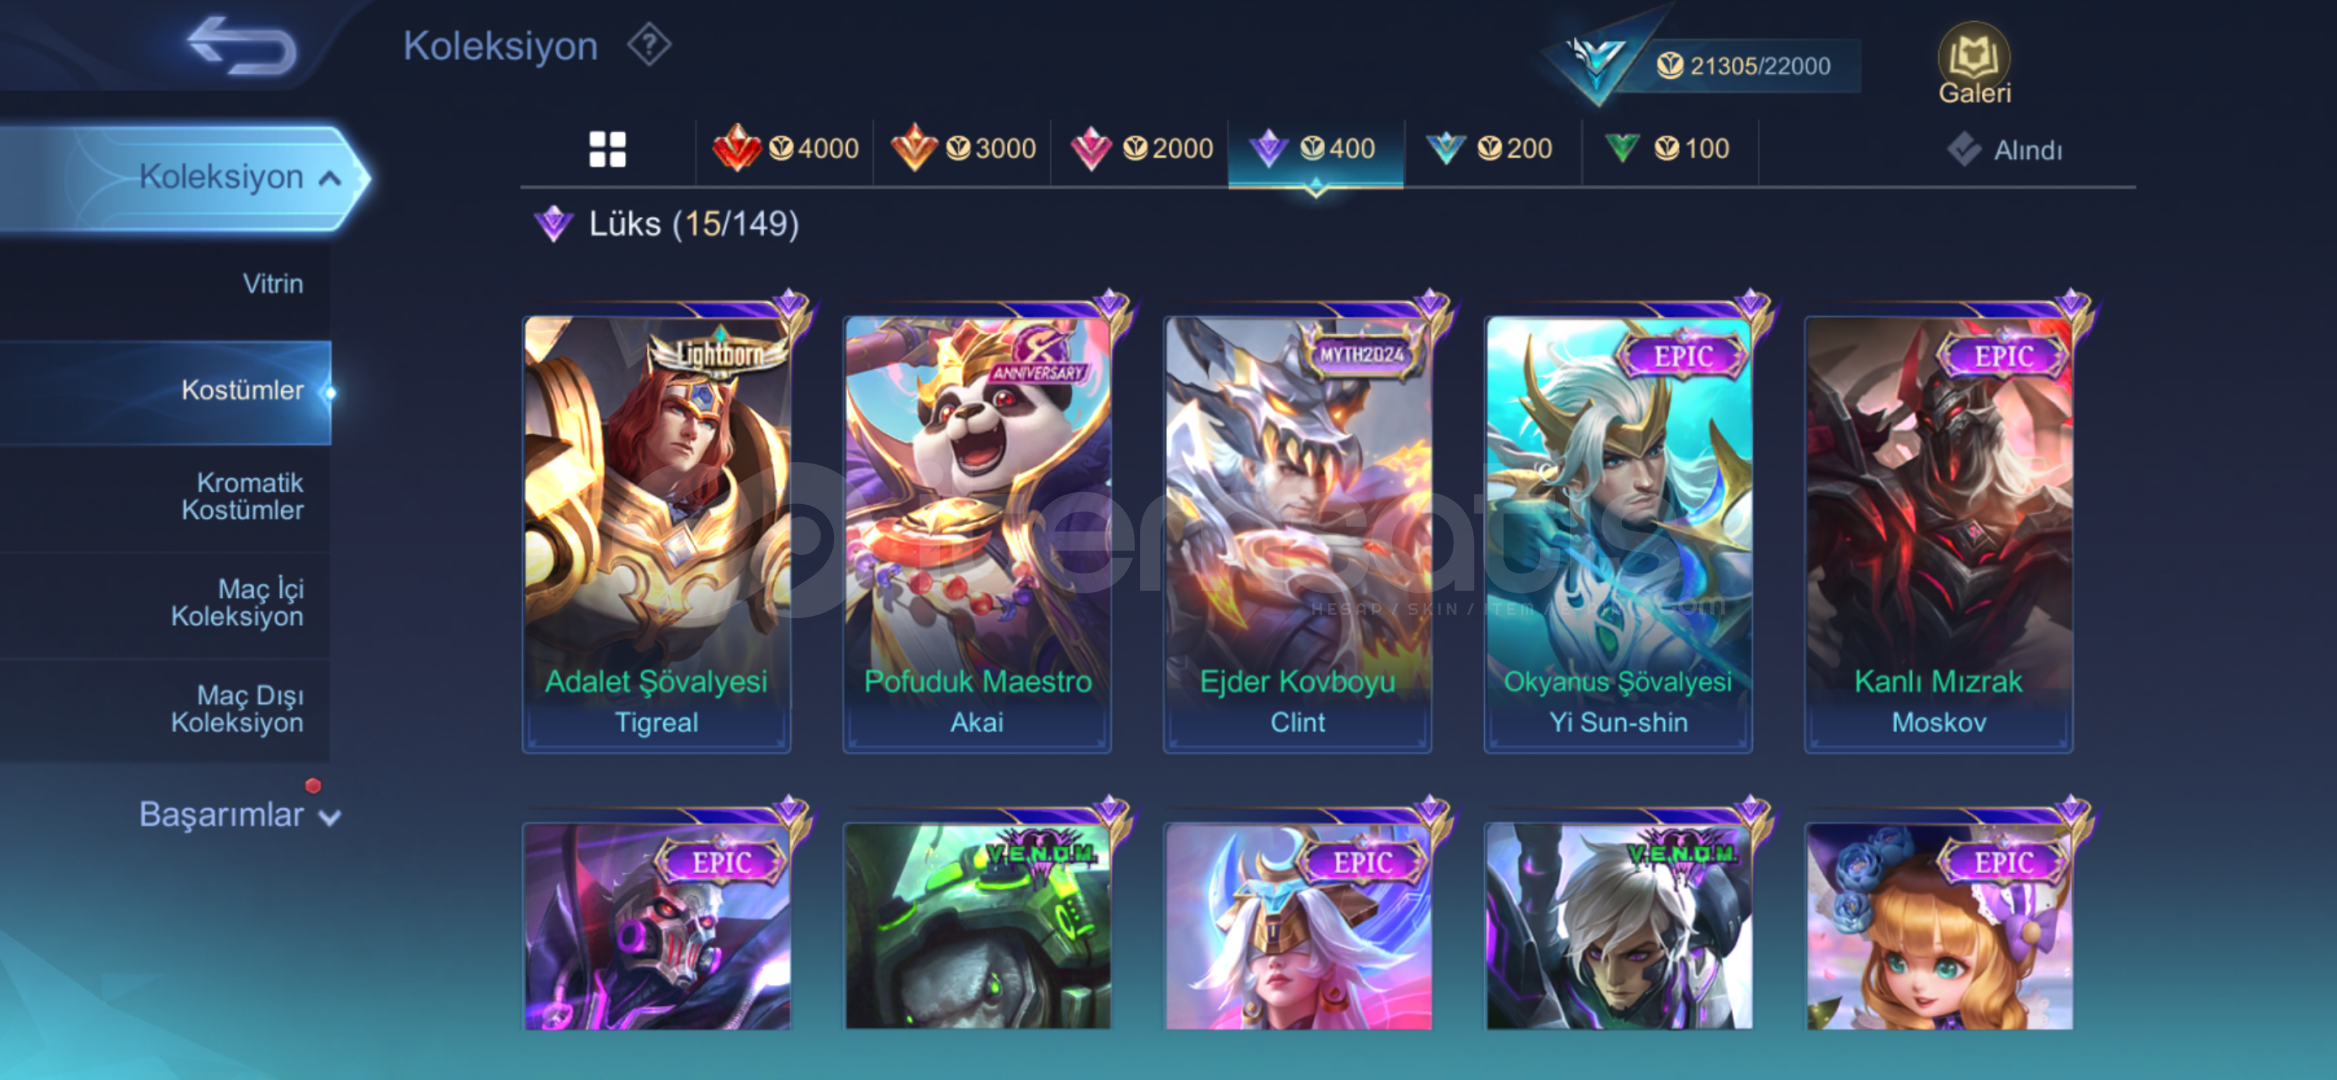This screenshot has width=2337, height=1080.
Task: Open the Galeri book icon
Action: pos(1974,64)
